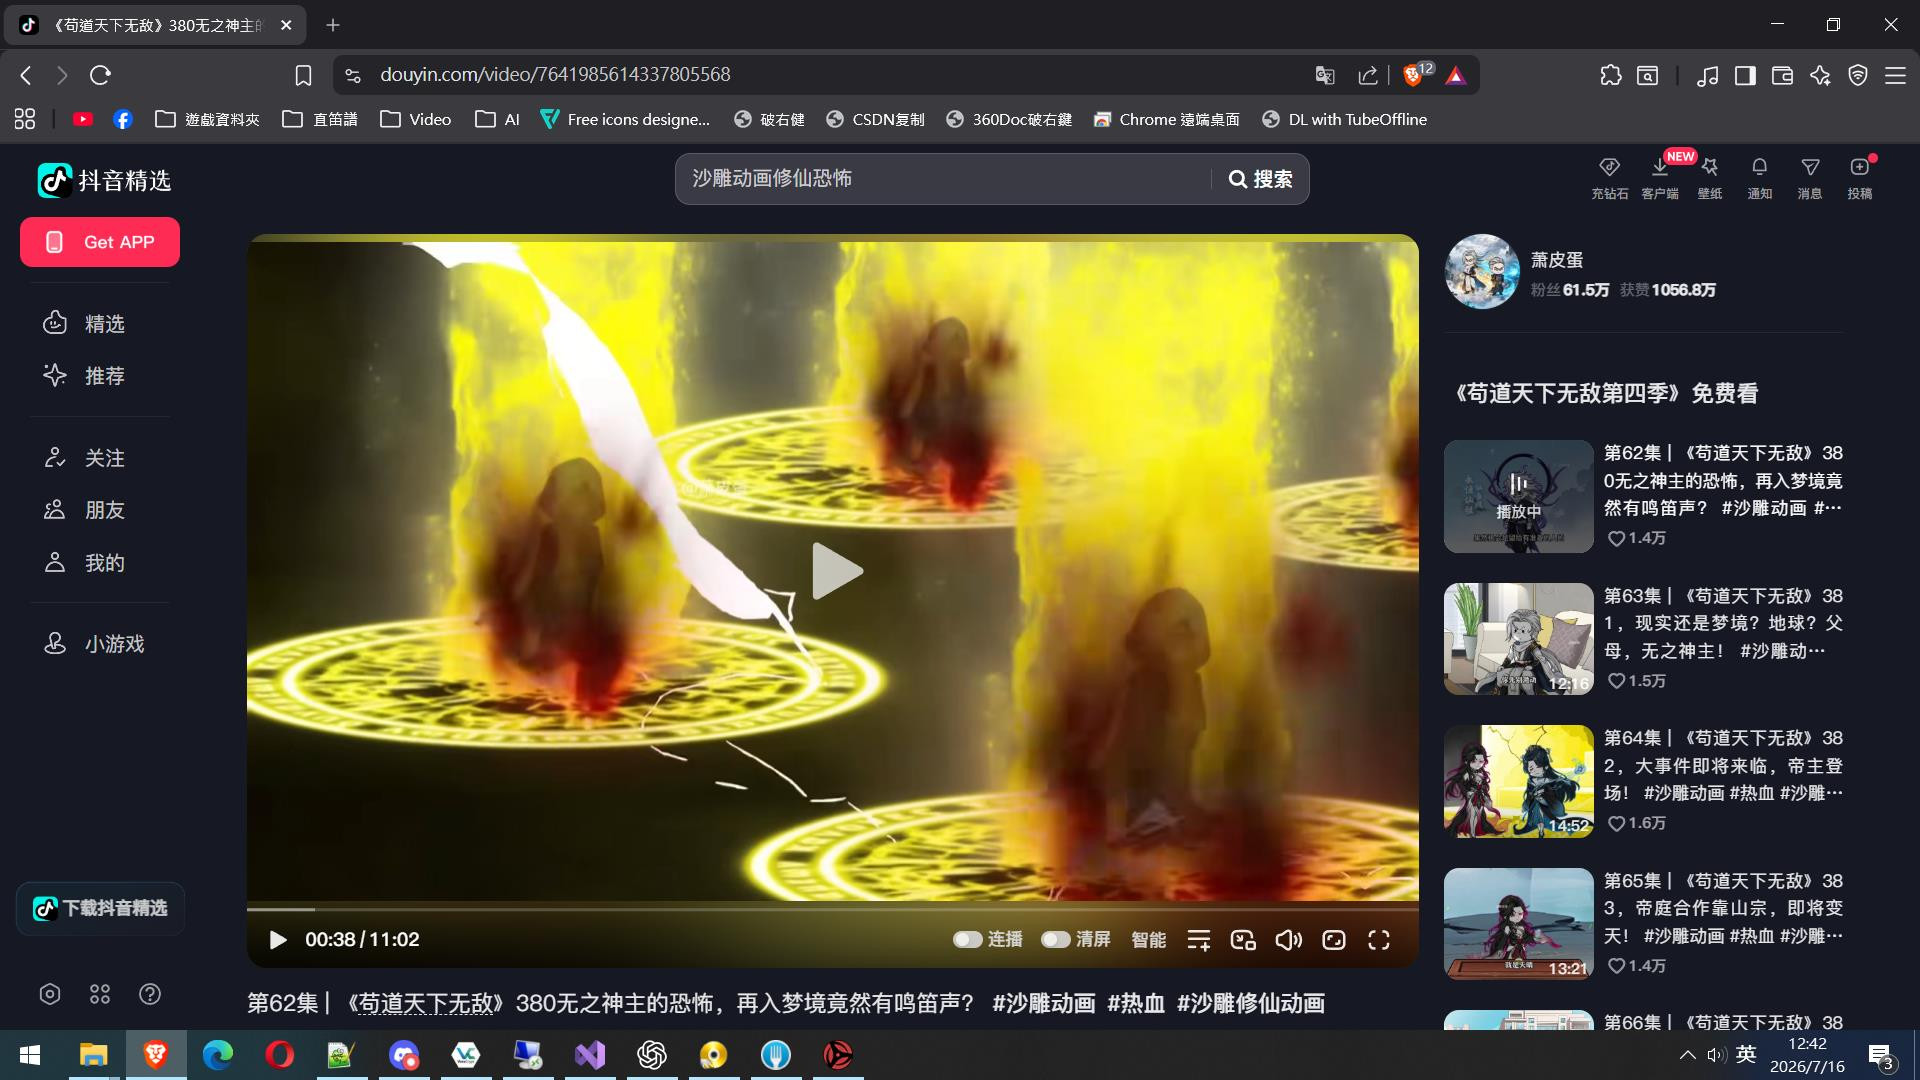
Task: Click the translate page icon in address bar
Action: coord(1325,75)
